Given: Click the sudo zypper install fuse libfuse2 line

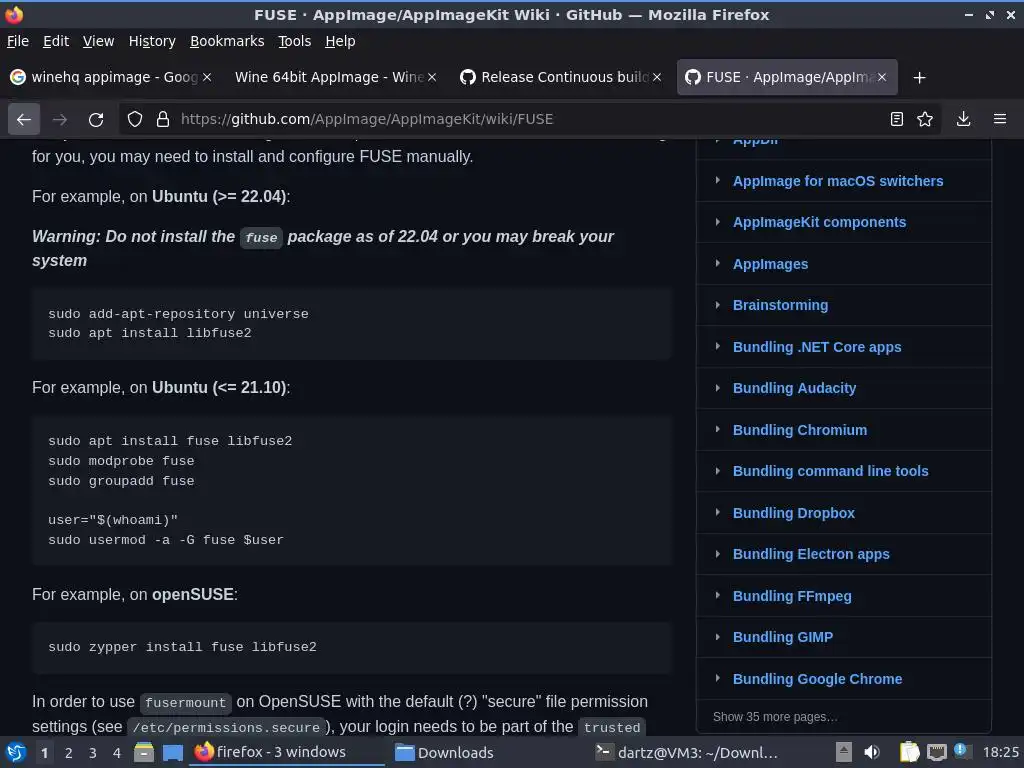Looking at the screenshot, I should pos(182,647).
